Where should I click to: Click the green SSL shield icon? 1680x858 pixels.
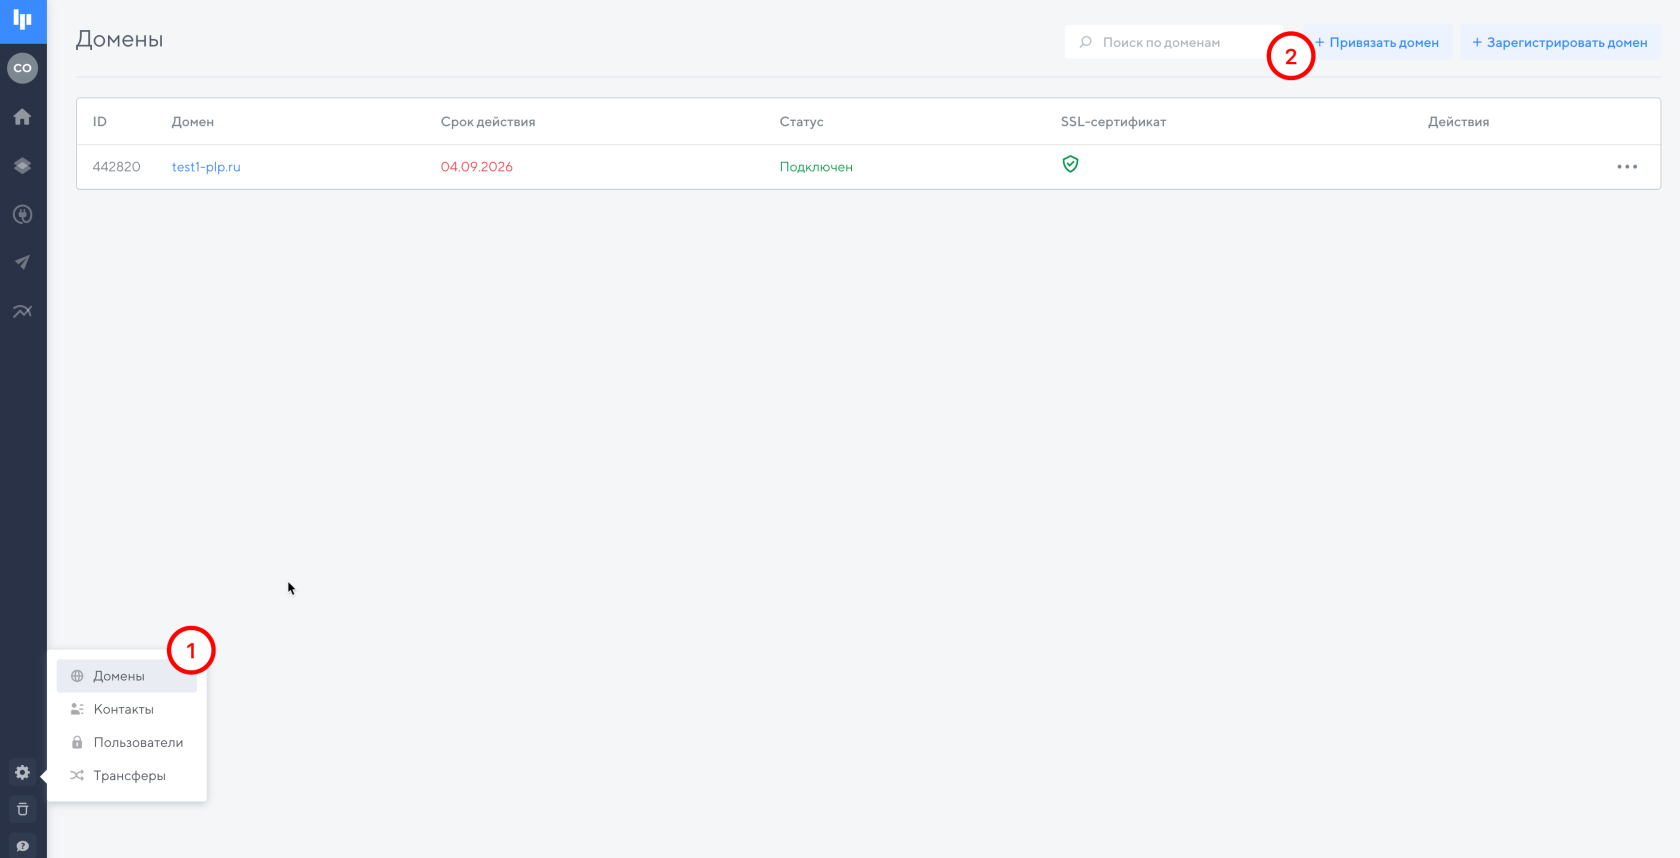pyautogui.click(x=1070, y=164)
